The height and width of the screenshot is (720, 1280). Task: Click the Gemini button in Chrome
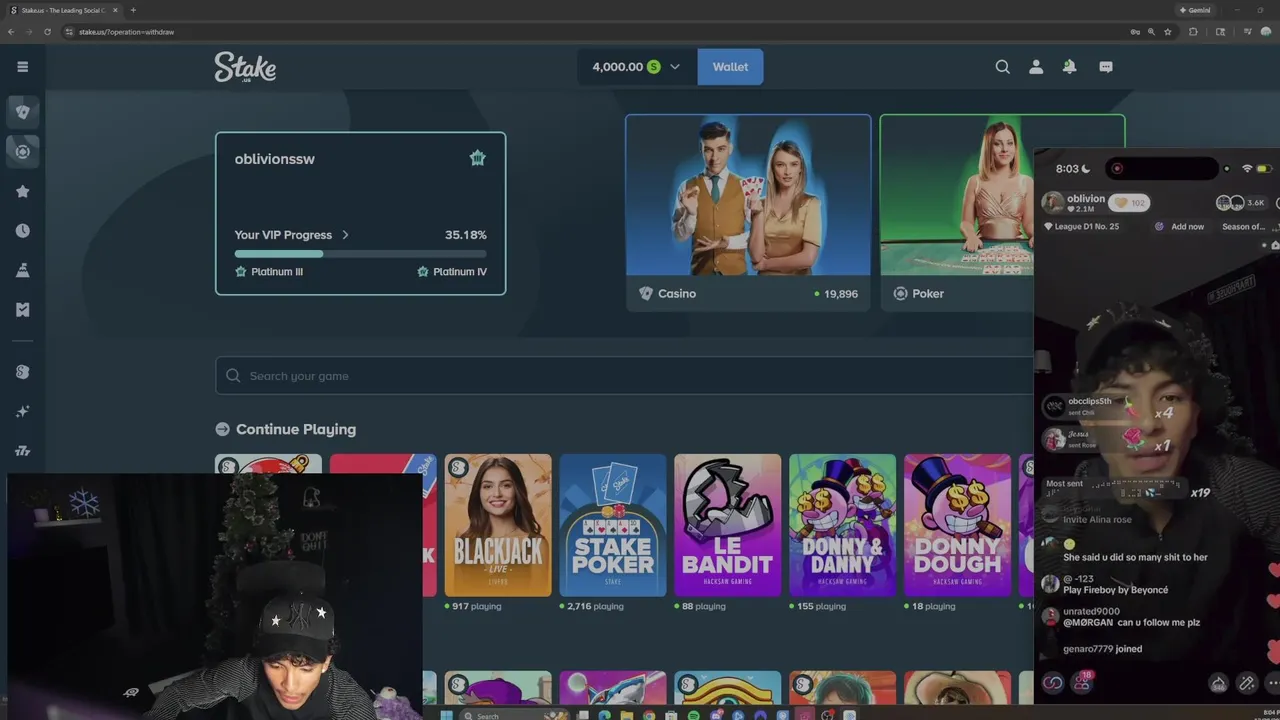(1195, 10)
